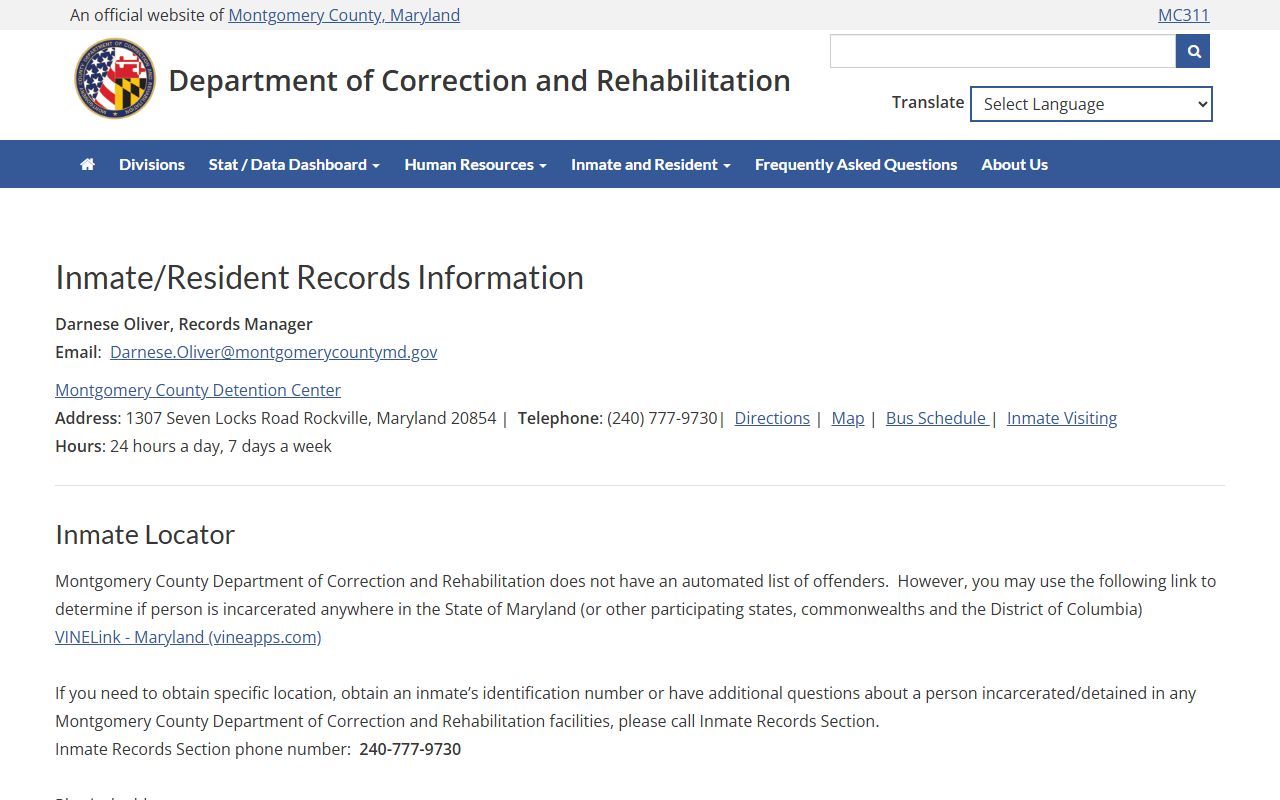Screen dimensions: 1280x800
Task: Go to Frequently Asked Questions
Action: click(x=856, y=164)
